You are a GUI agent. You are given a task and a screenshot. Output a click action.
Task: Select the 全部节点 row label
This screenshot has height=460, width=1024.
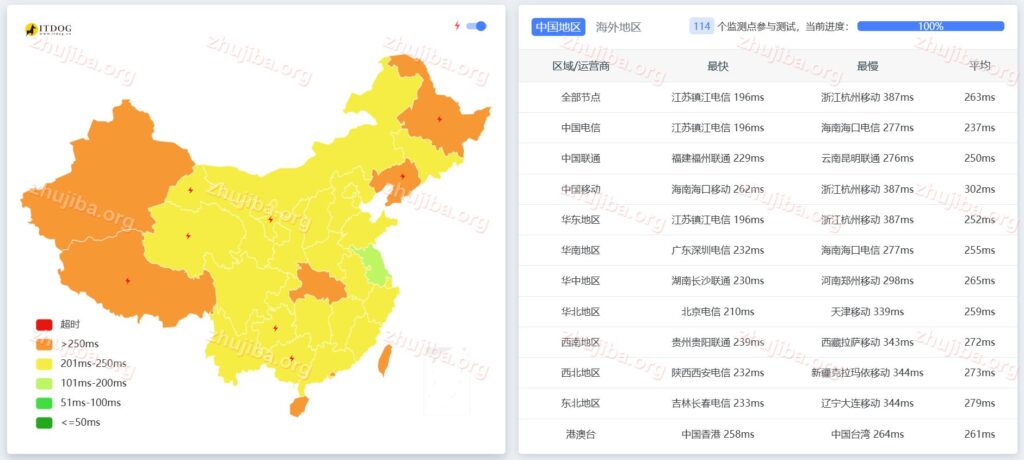(581, 97)
